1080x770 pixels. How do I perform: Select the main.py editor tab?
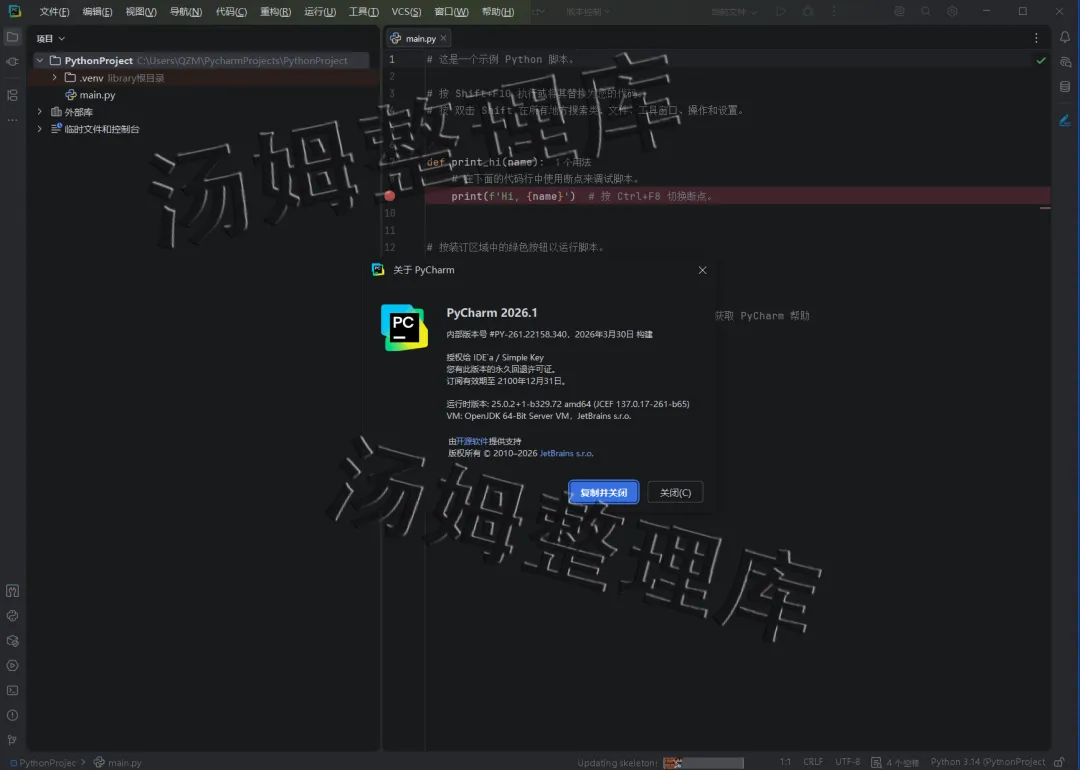coord(420,39)
